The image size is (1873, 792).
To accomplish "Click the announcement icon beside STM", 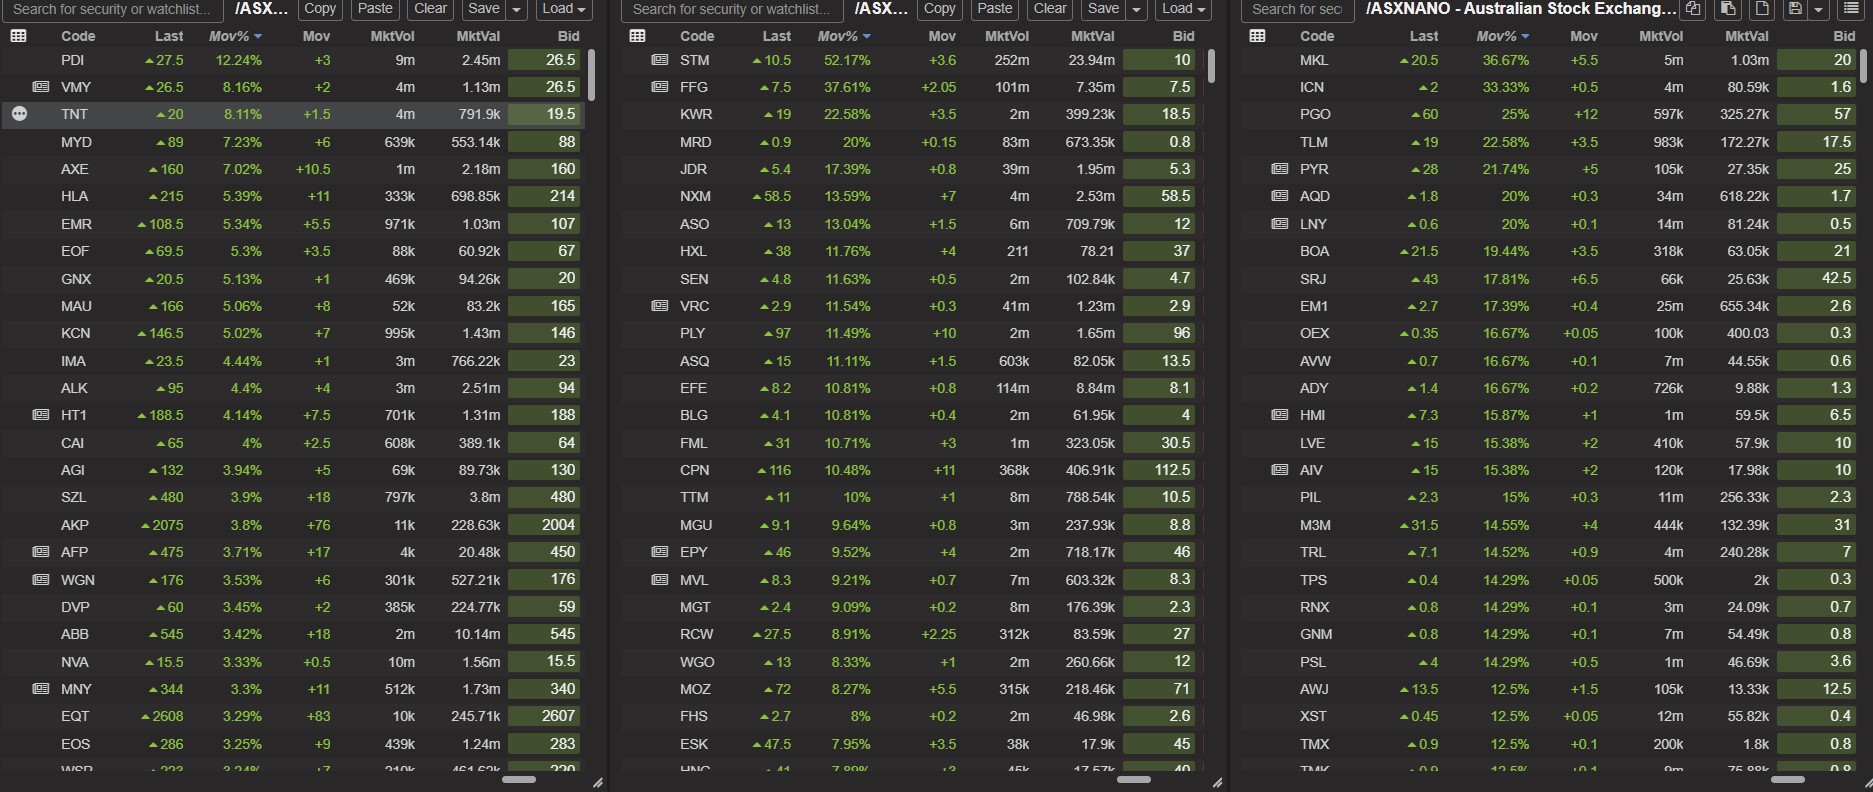I will pos(660,60).
